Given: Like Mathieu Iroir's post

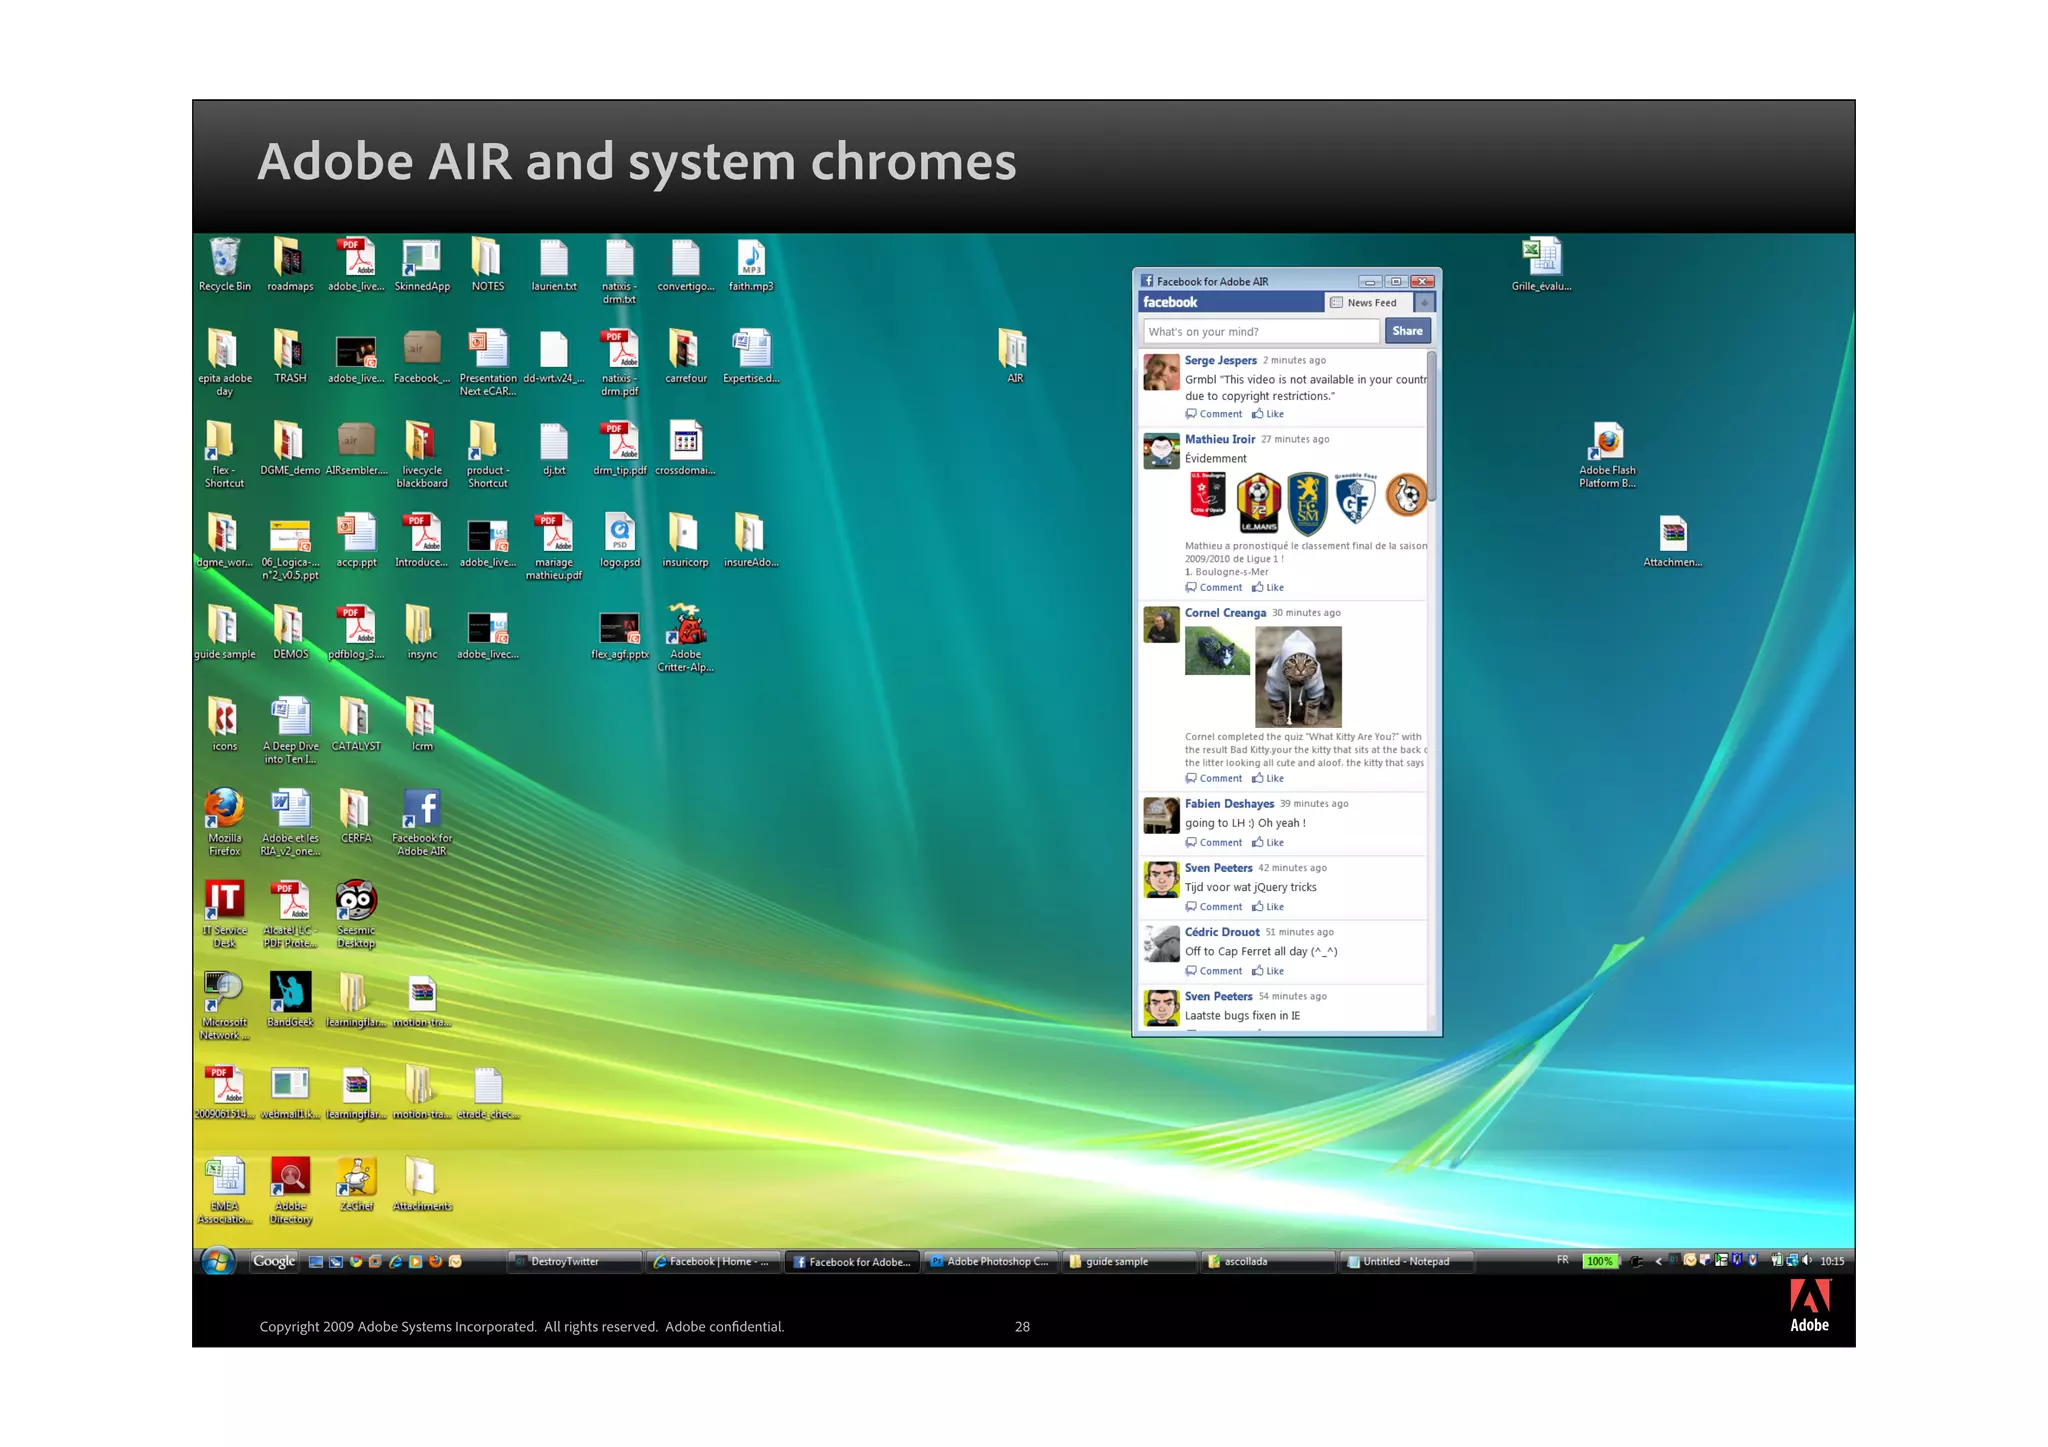Looking at the screenshot, I should (x=1268, y=588).
